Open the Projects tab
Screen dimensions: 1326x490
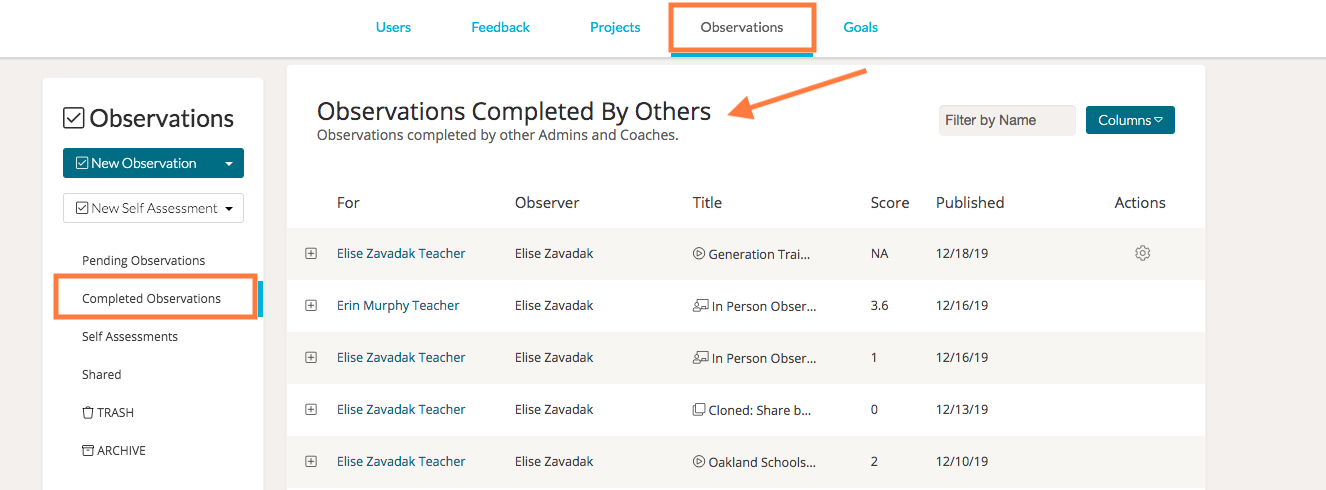pyautogui.click(x=615, y=27)
